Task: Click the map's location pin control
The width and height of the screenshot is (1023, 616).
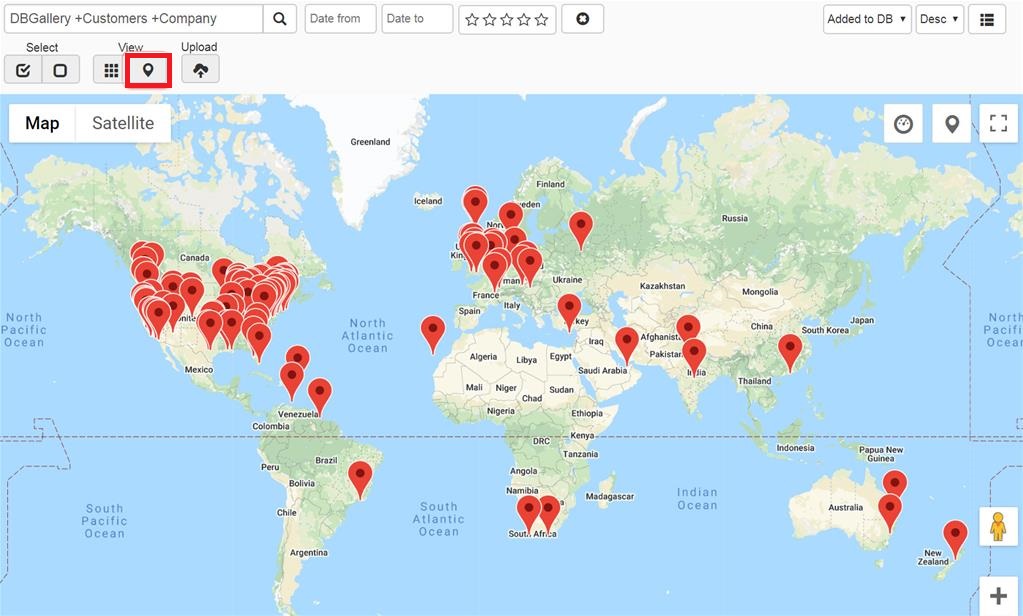Action: coord(952,123)
